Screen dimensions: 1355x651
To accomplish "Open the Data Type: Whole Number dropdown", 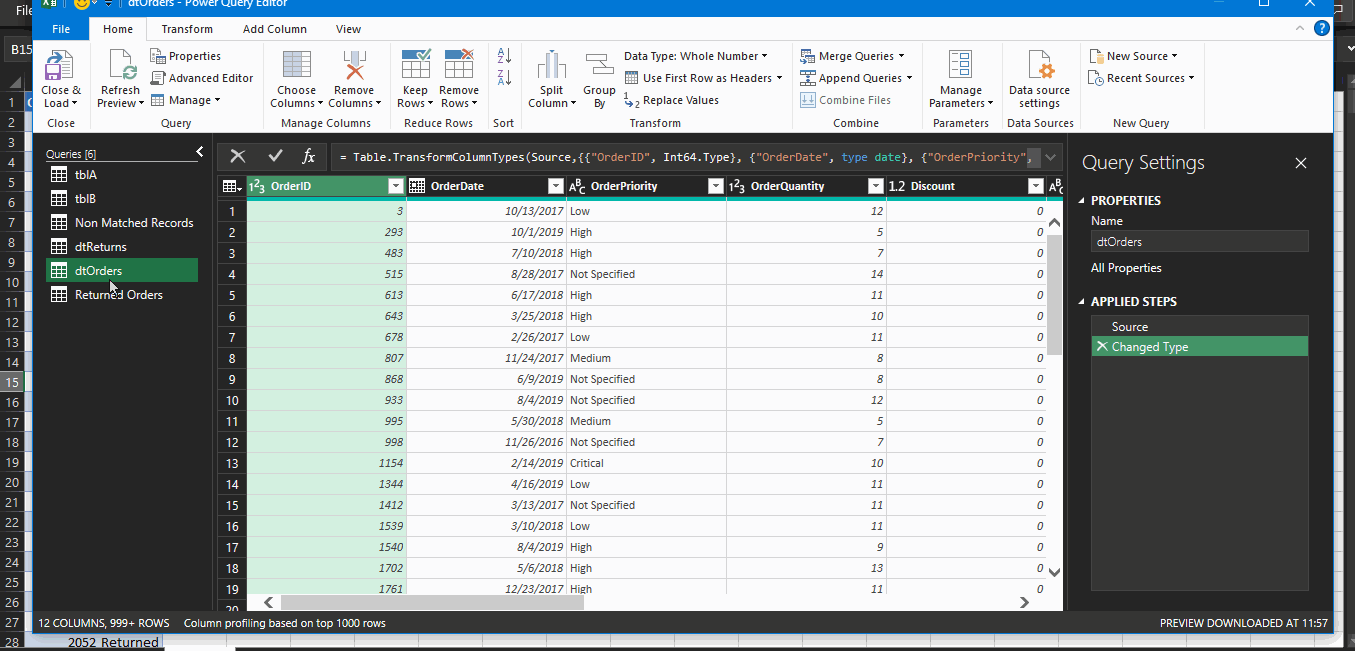I will coord(696,56).
